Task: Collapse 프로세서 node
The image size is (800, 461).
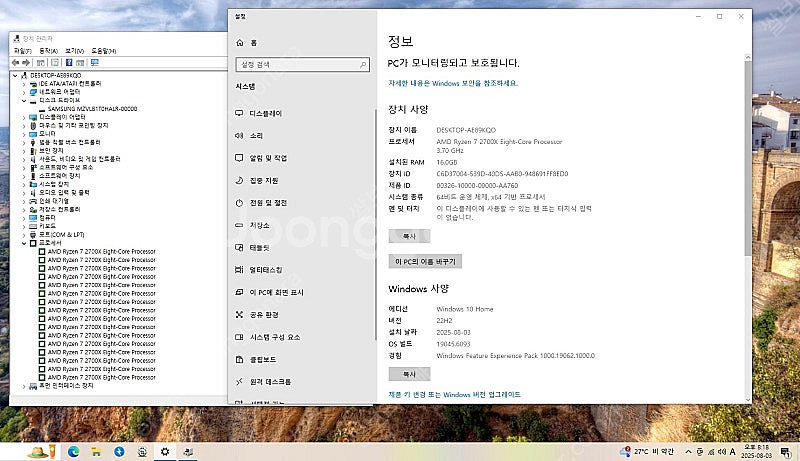Action: coord(23,243)
